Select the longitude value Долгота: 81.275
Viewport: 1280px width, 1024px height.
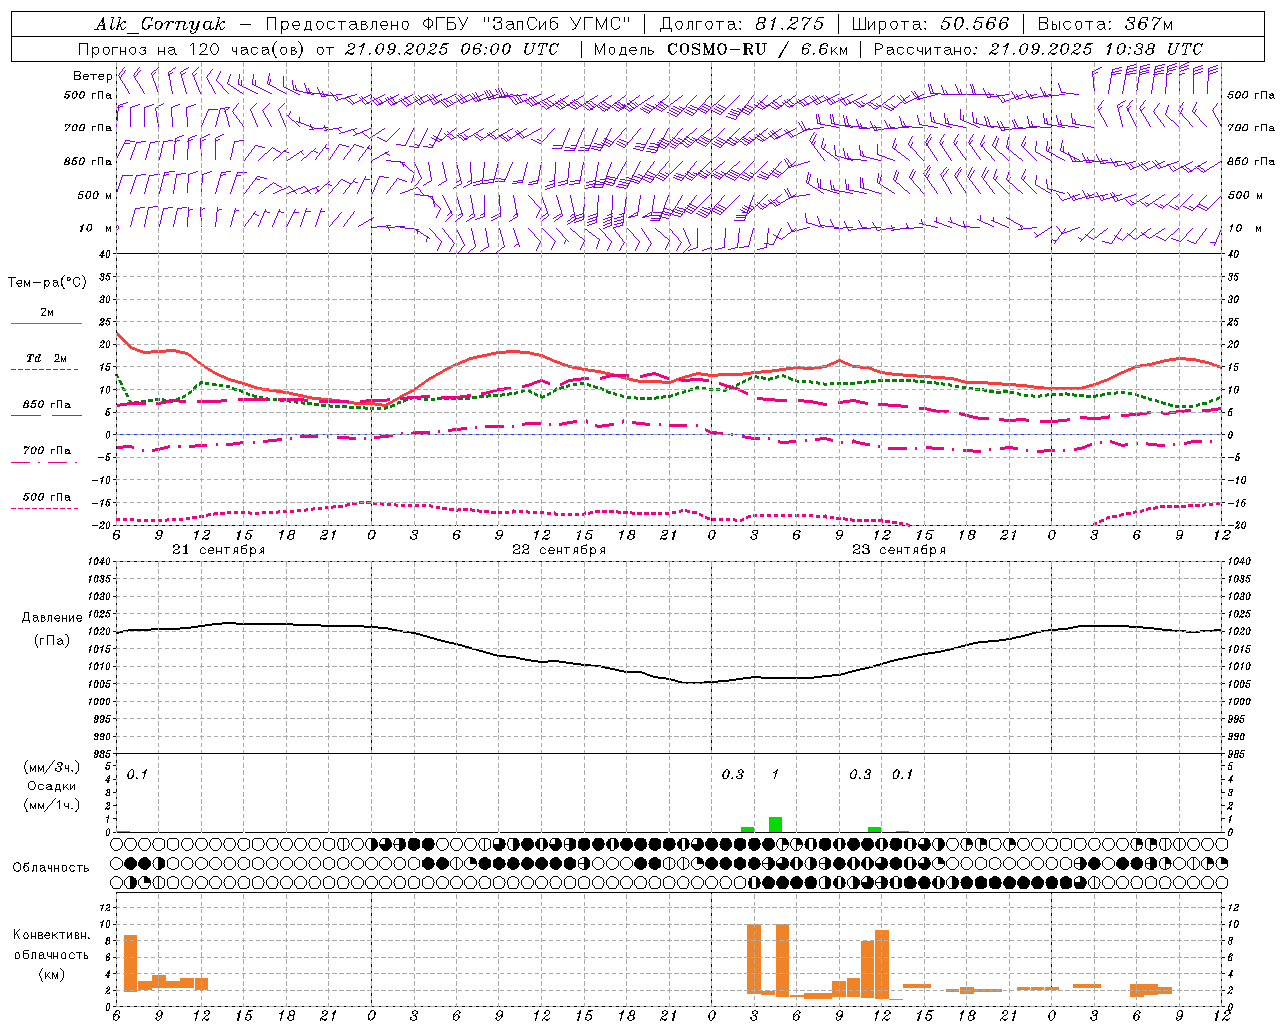pyautogui.click(x=742, y=24)
